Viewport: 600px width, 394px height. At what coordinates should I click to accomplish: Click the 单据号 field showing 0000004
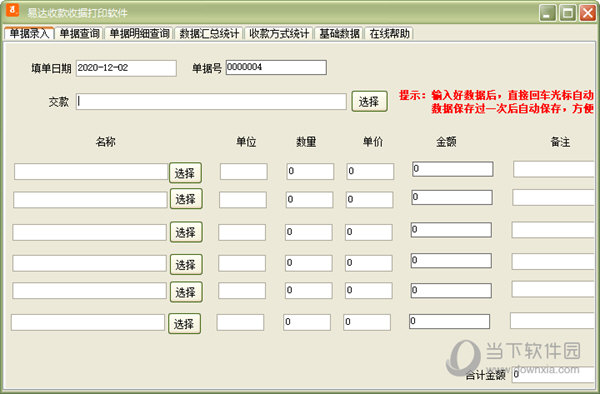click(x=276, y=67)
